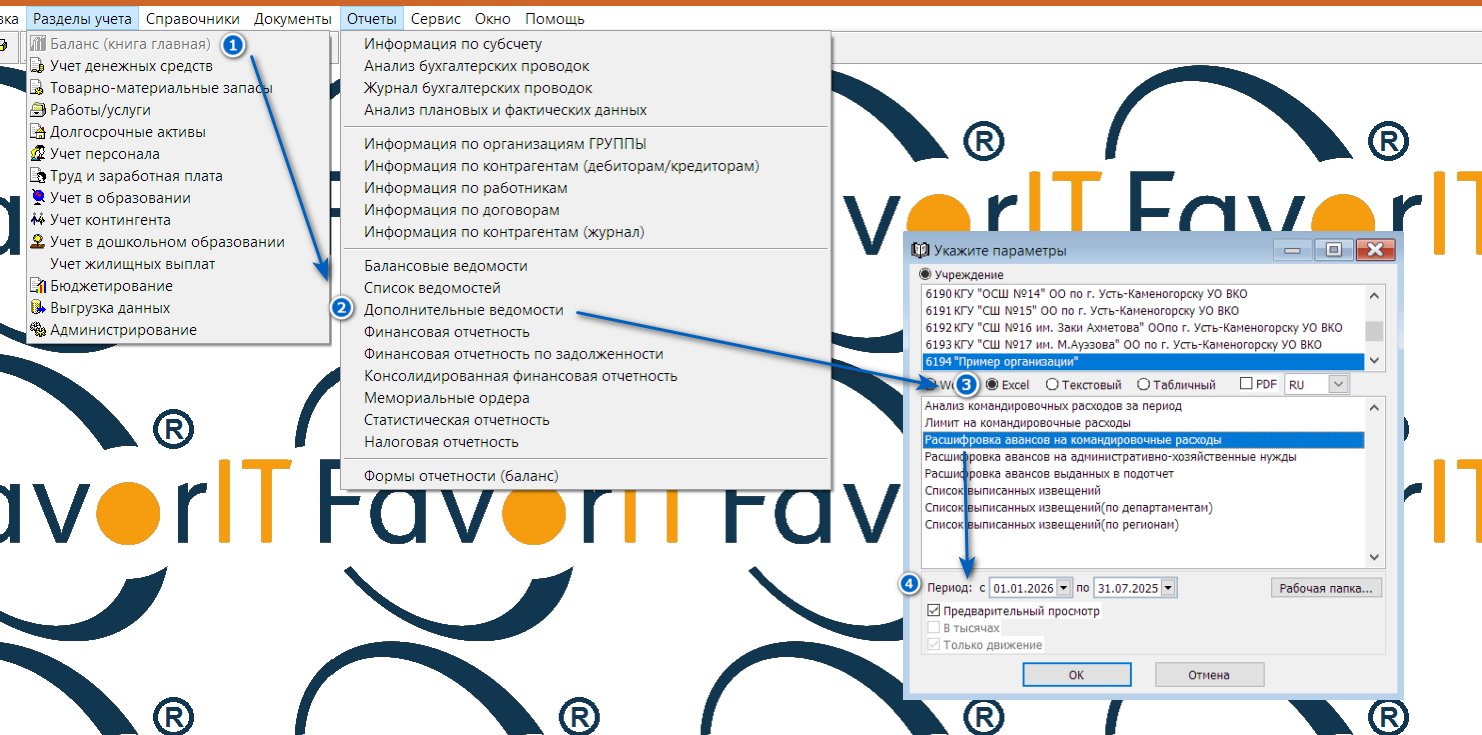
Task: Click the Выгрузка данных icon
Action: 39,308
